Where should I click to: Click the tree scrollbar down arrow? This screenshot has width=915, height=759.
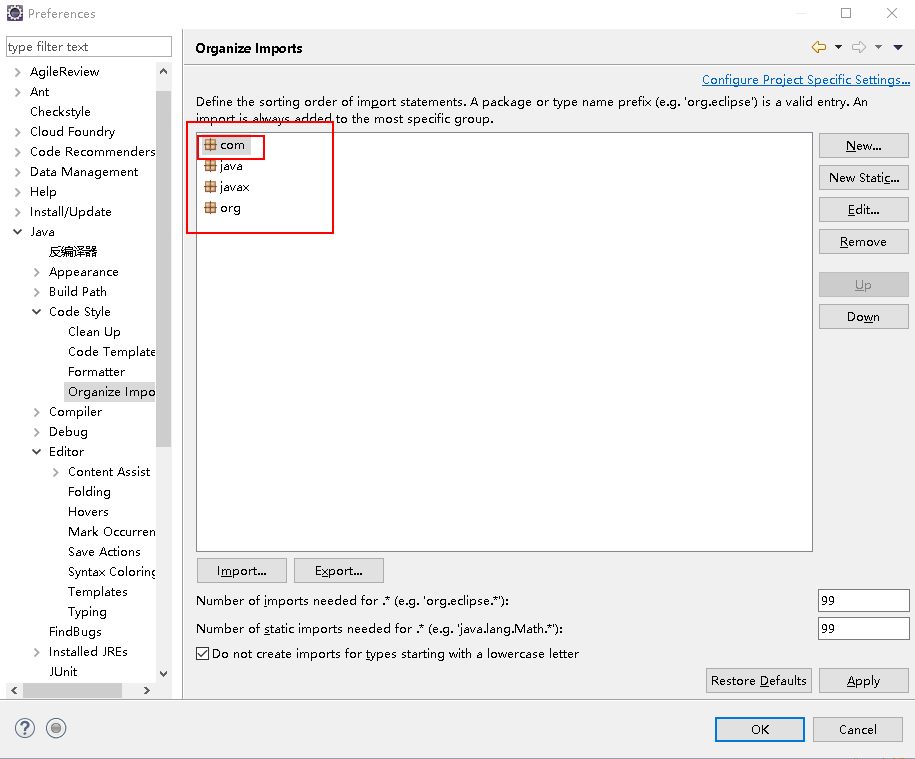click(x=163, y=674)
